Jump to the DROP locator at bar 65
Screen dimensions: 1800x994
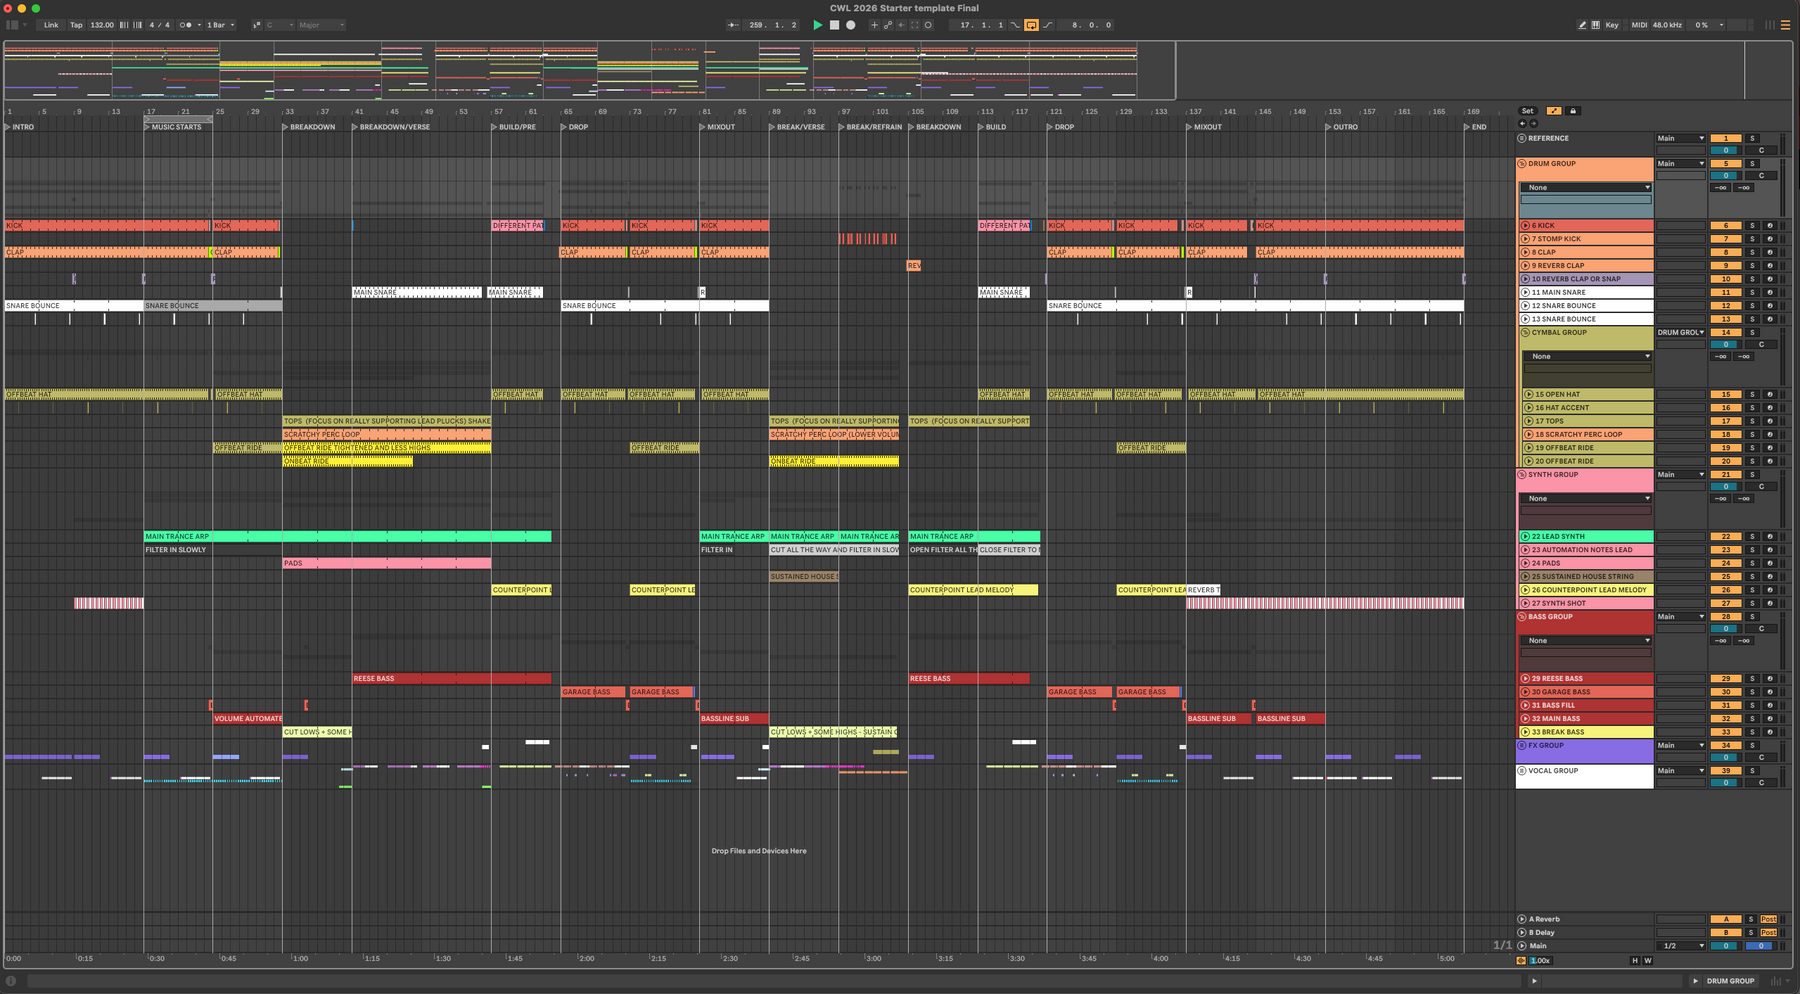[x=574, y=128]
